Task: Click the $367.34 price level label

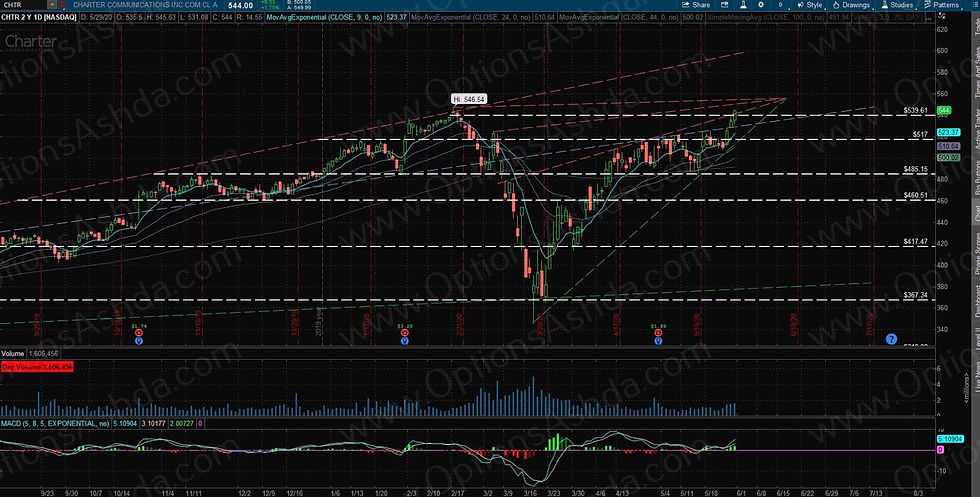Action: pyautogui.click(x=915, y=295)
